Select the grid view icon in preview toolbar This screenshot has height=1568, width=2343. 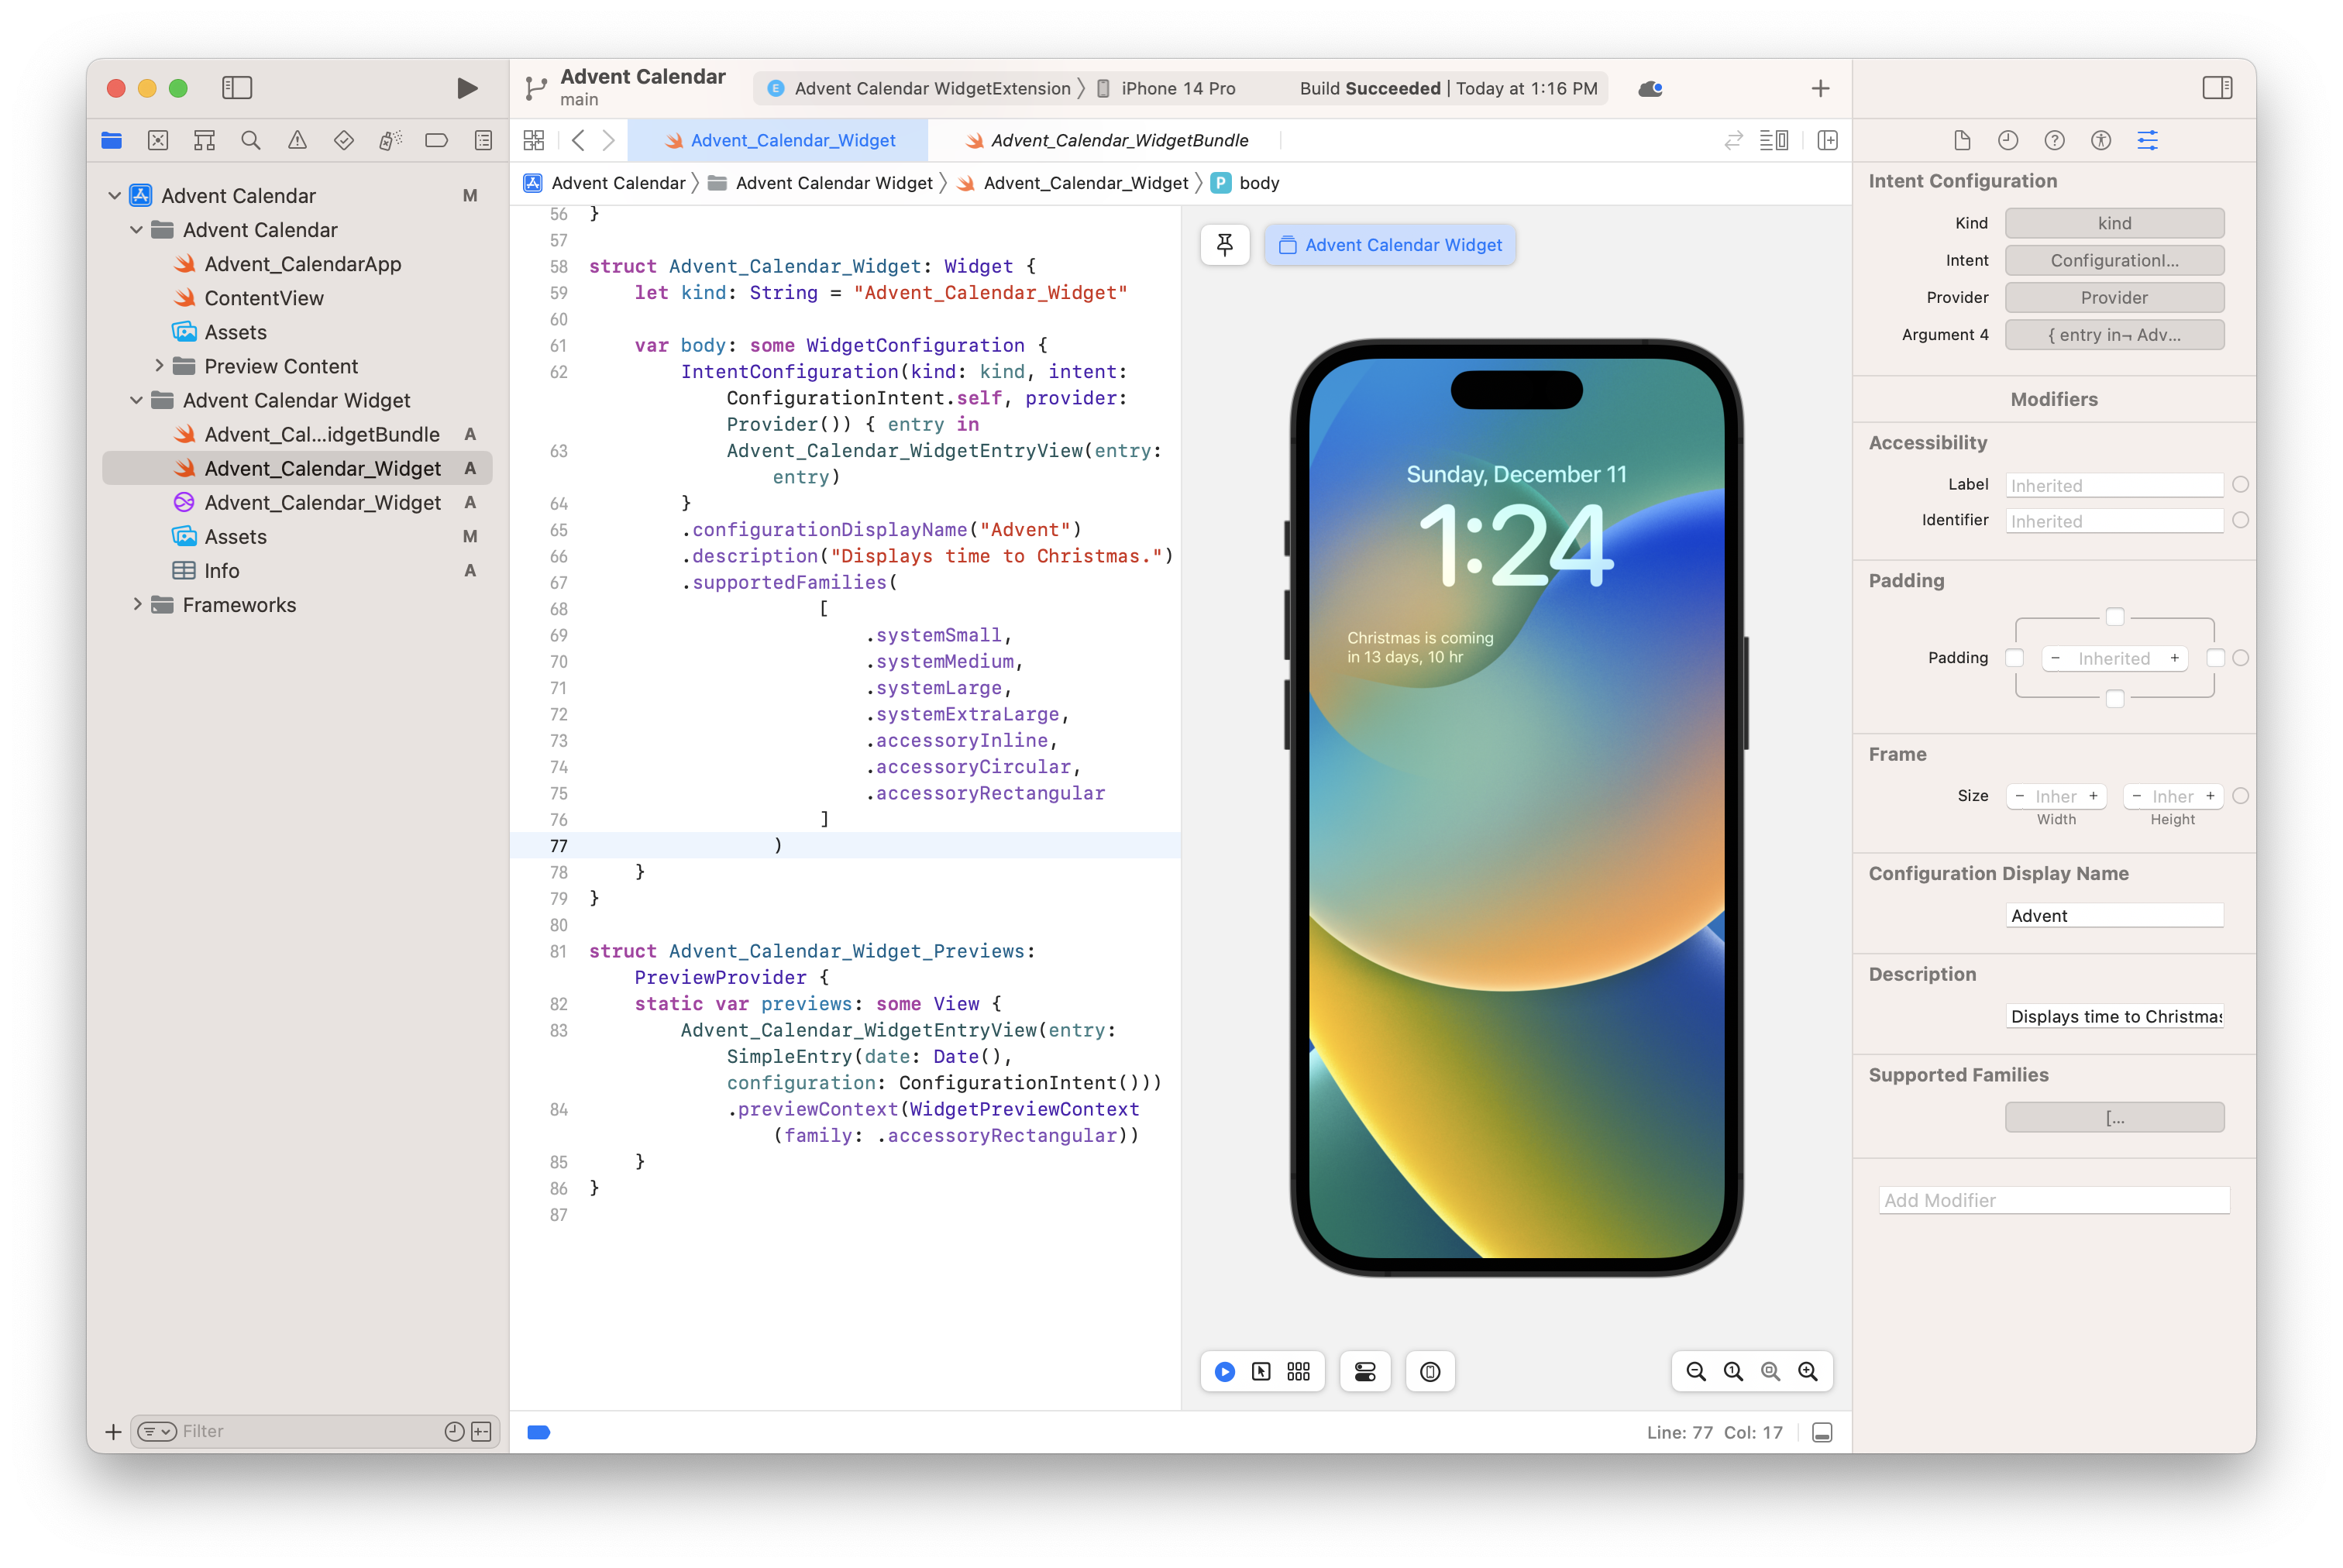coord(1302,1370)
